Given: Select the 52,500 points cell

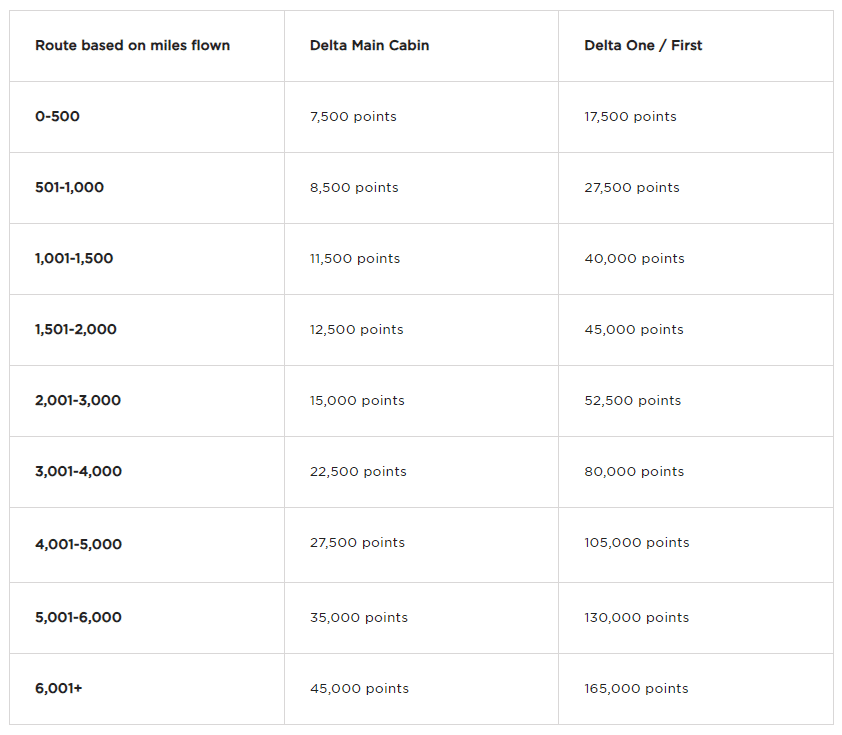Looking at the screenshot, I should (x=633, y=400).
